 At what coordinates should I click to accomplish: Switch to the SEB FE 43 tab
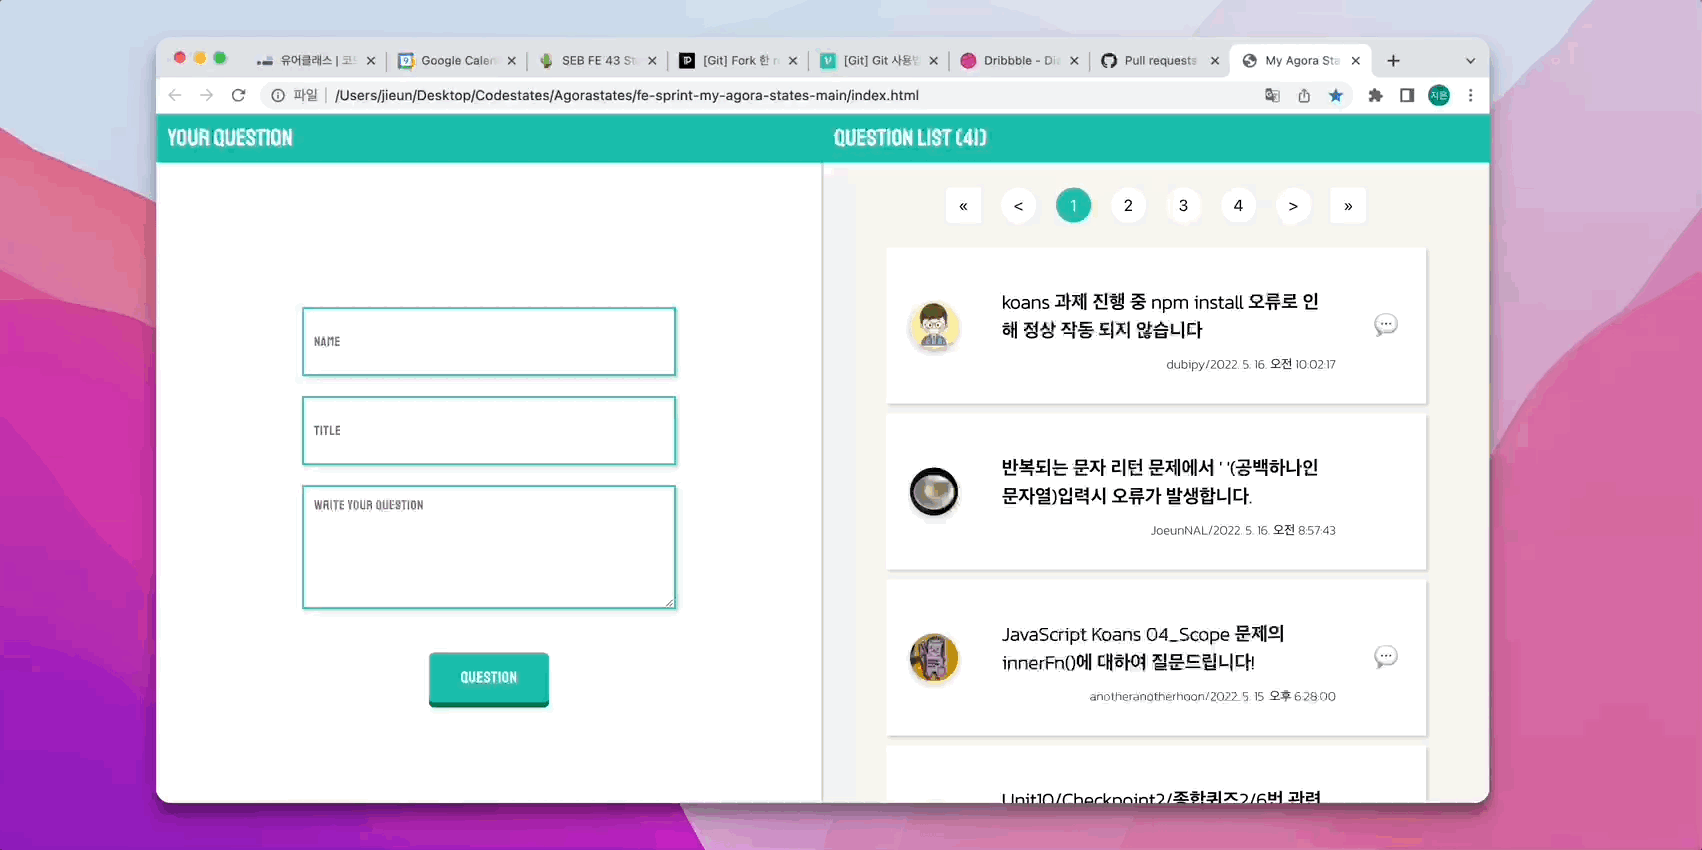(x=598, y=61)
